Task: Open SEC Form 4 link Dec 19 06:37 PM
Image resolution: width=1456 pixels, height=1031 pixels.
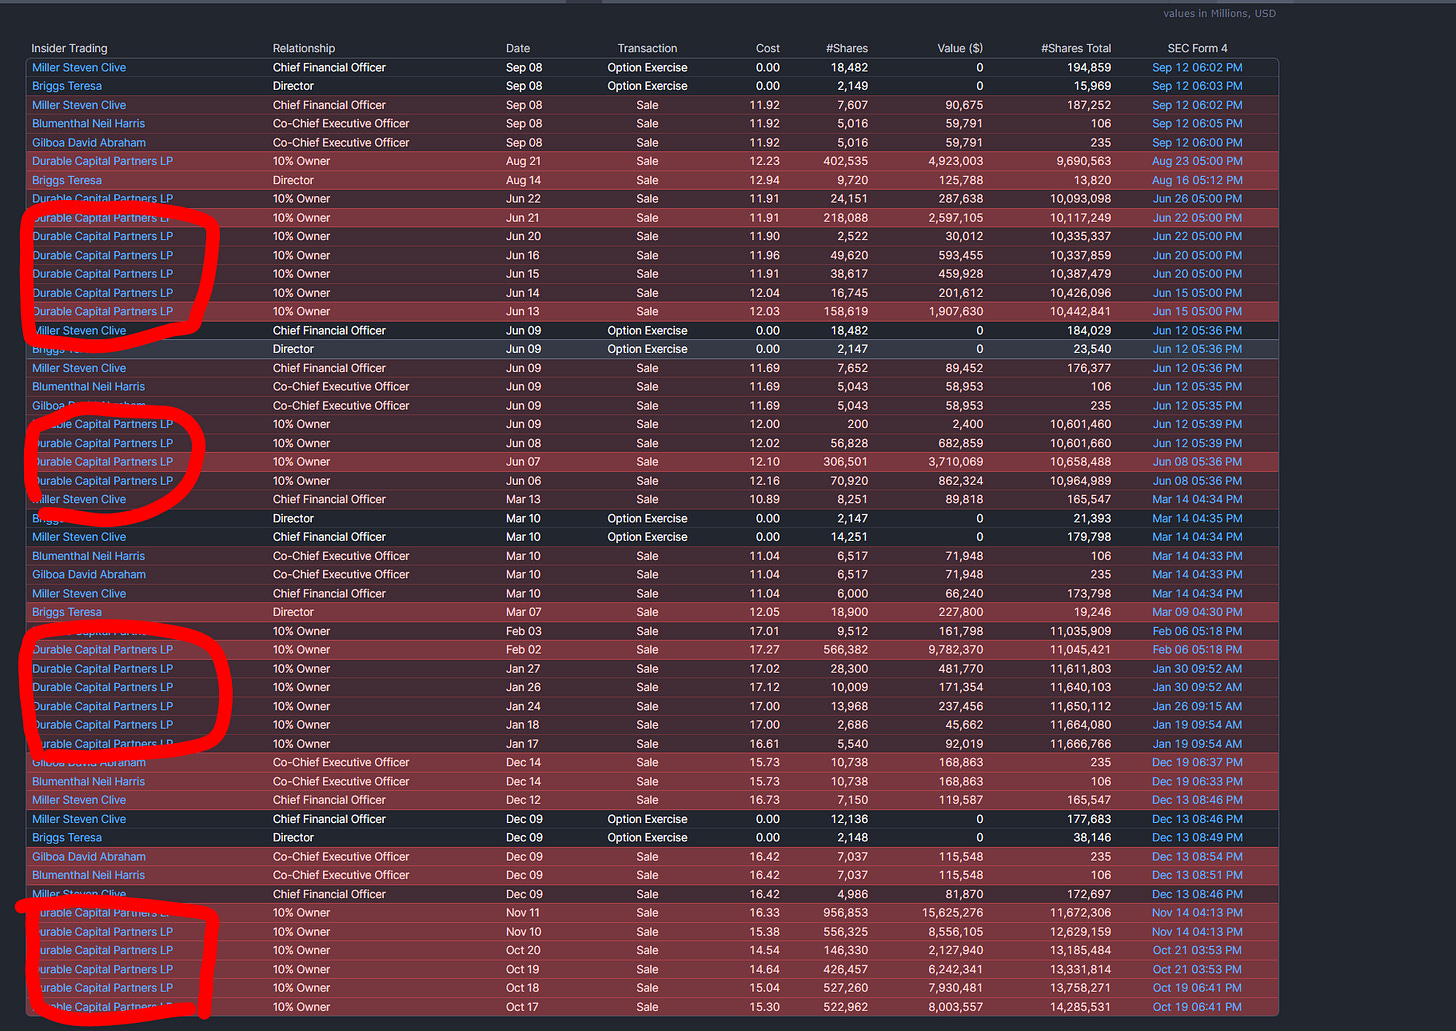Action: [1197, 762]
